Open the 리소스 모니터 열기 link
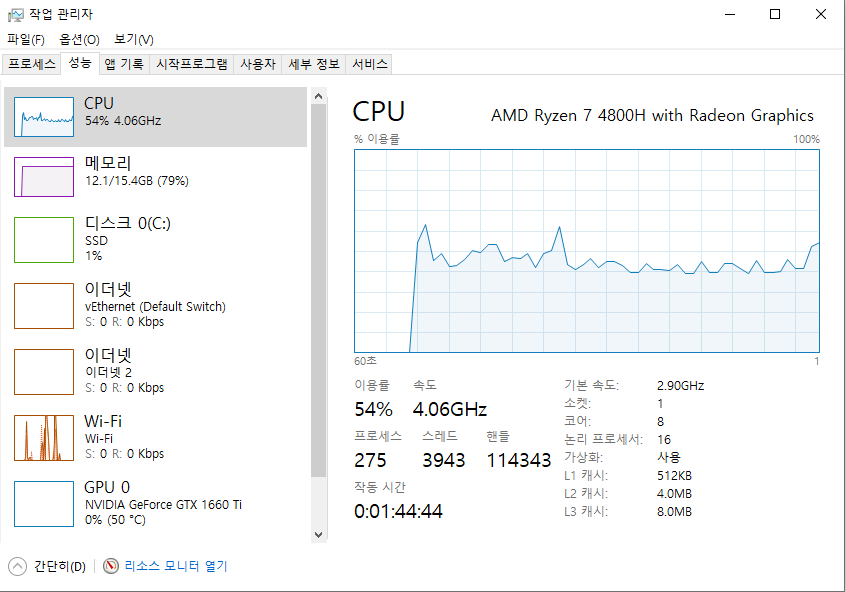The height and width of the screenshot is (592, 846). click(x=176, y=566)
